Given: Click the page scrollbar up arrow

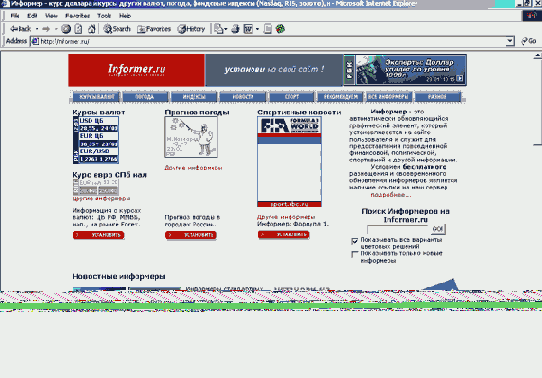Looking at the screenshot, I should coord(537,56).
